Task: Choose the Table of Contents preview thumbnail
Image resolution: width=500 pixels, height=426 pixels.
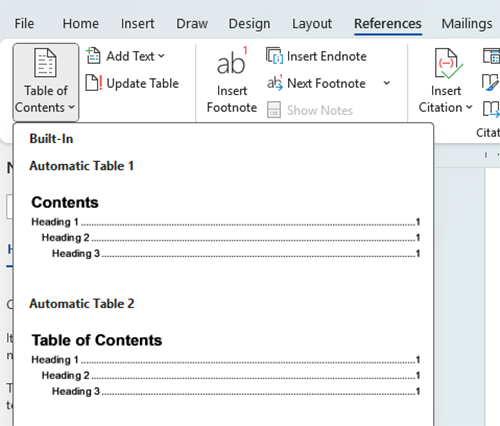Action: [225, 365]
